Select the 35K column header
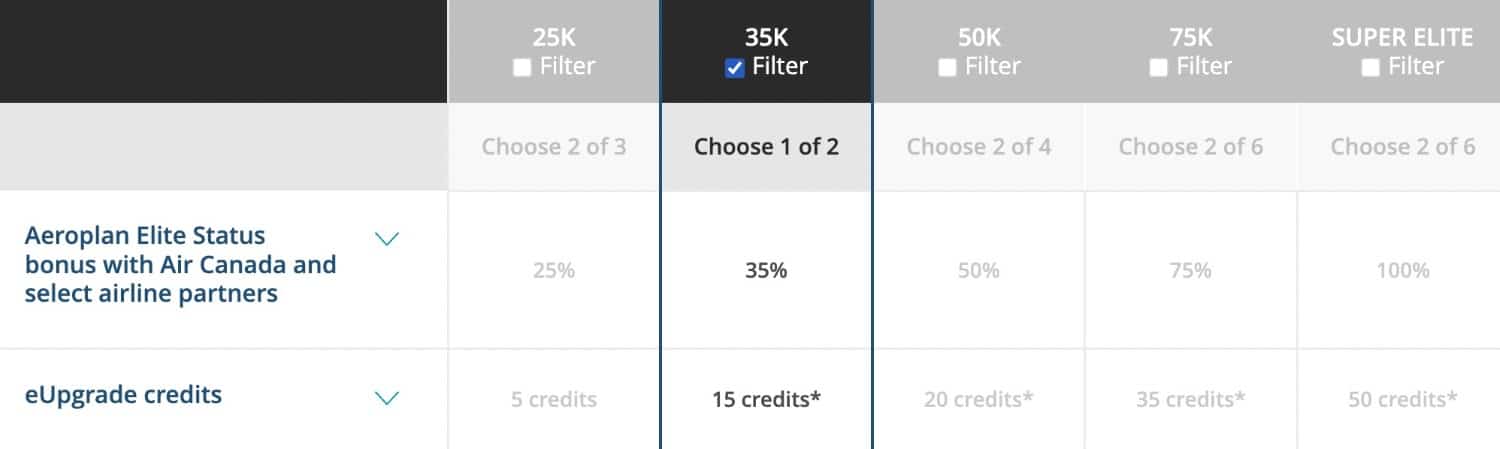 point(766,38)
